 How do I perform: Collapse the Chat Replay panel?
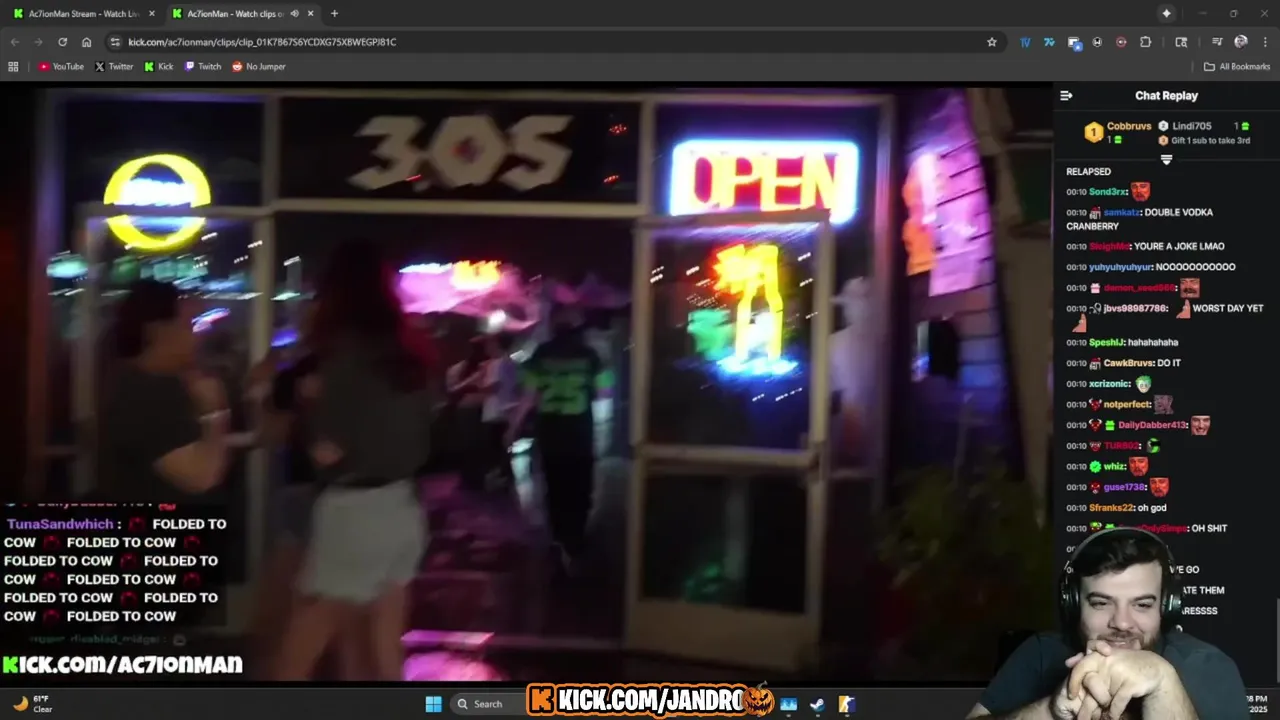[1066, 96]
